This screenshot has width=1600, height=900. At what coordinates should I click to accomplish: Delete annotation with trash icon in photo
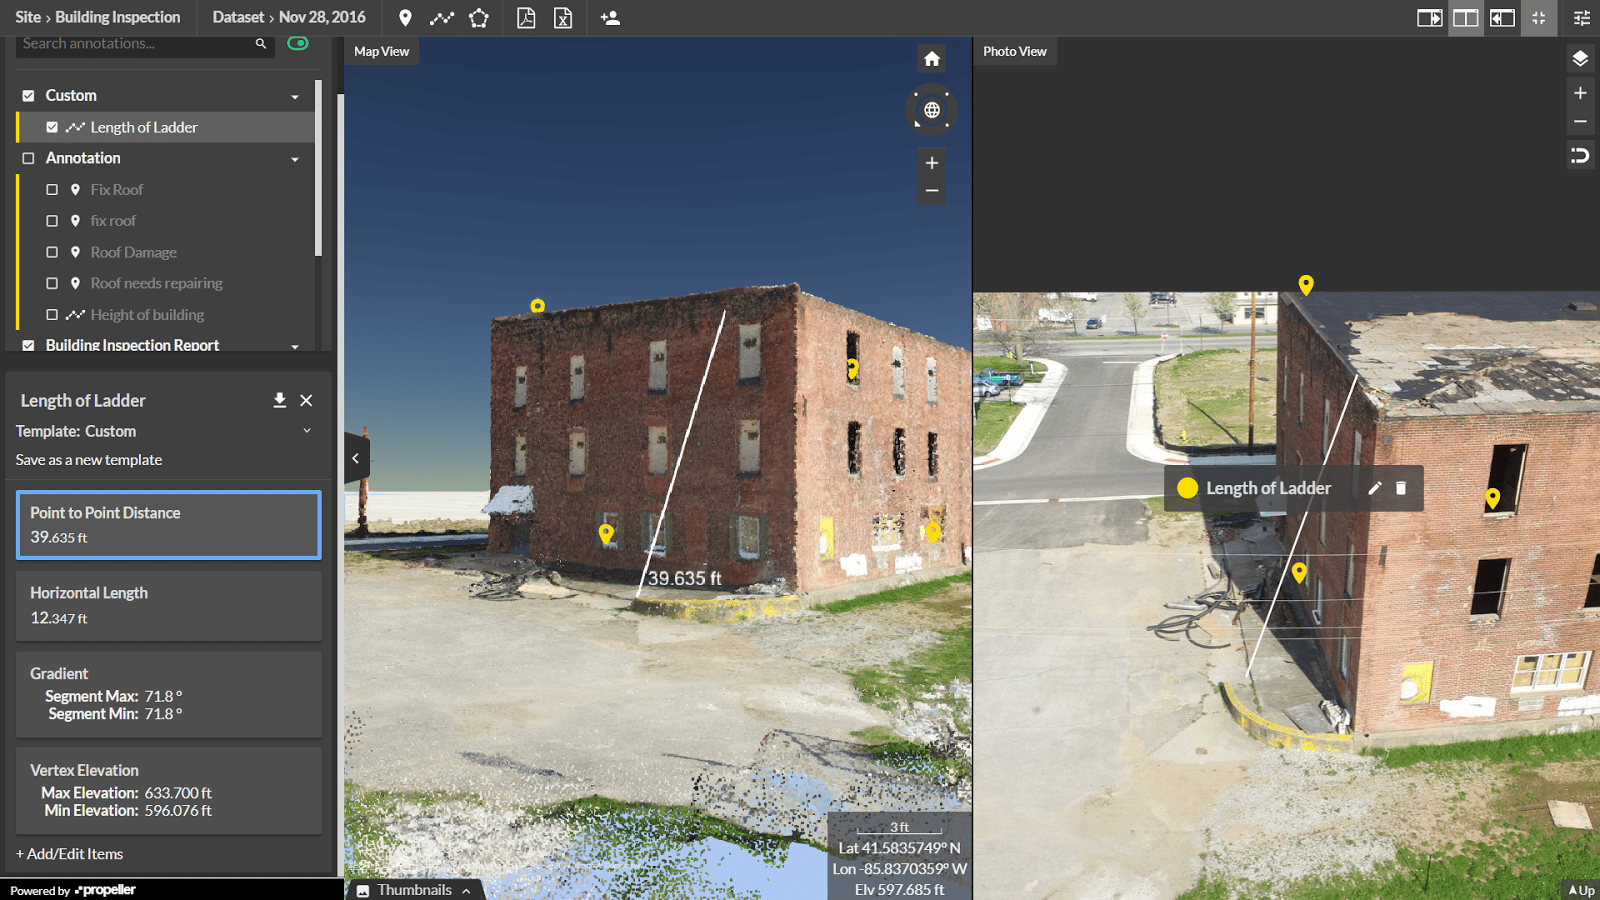coord(1401,488)
